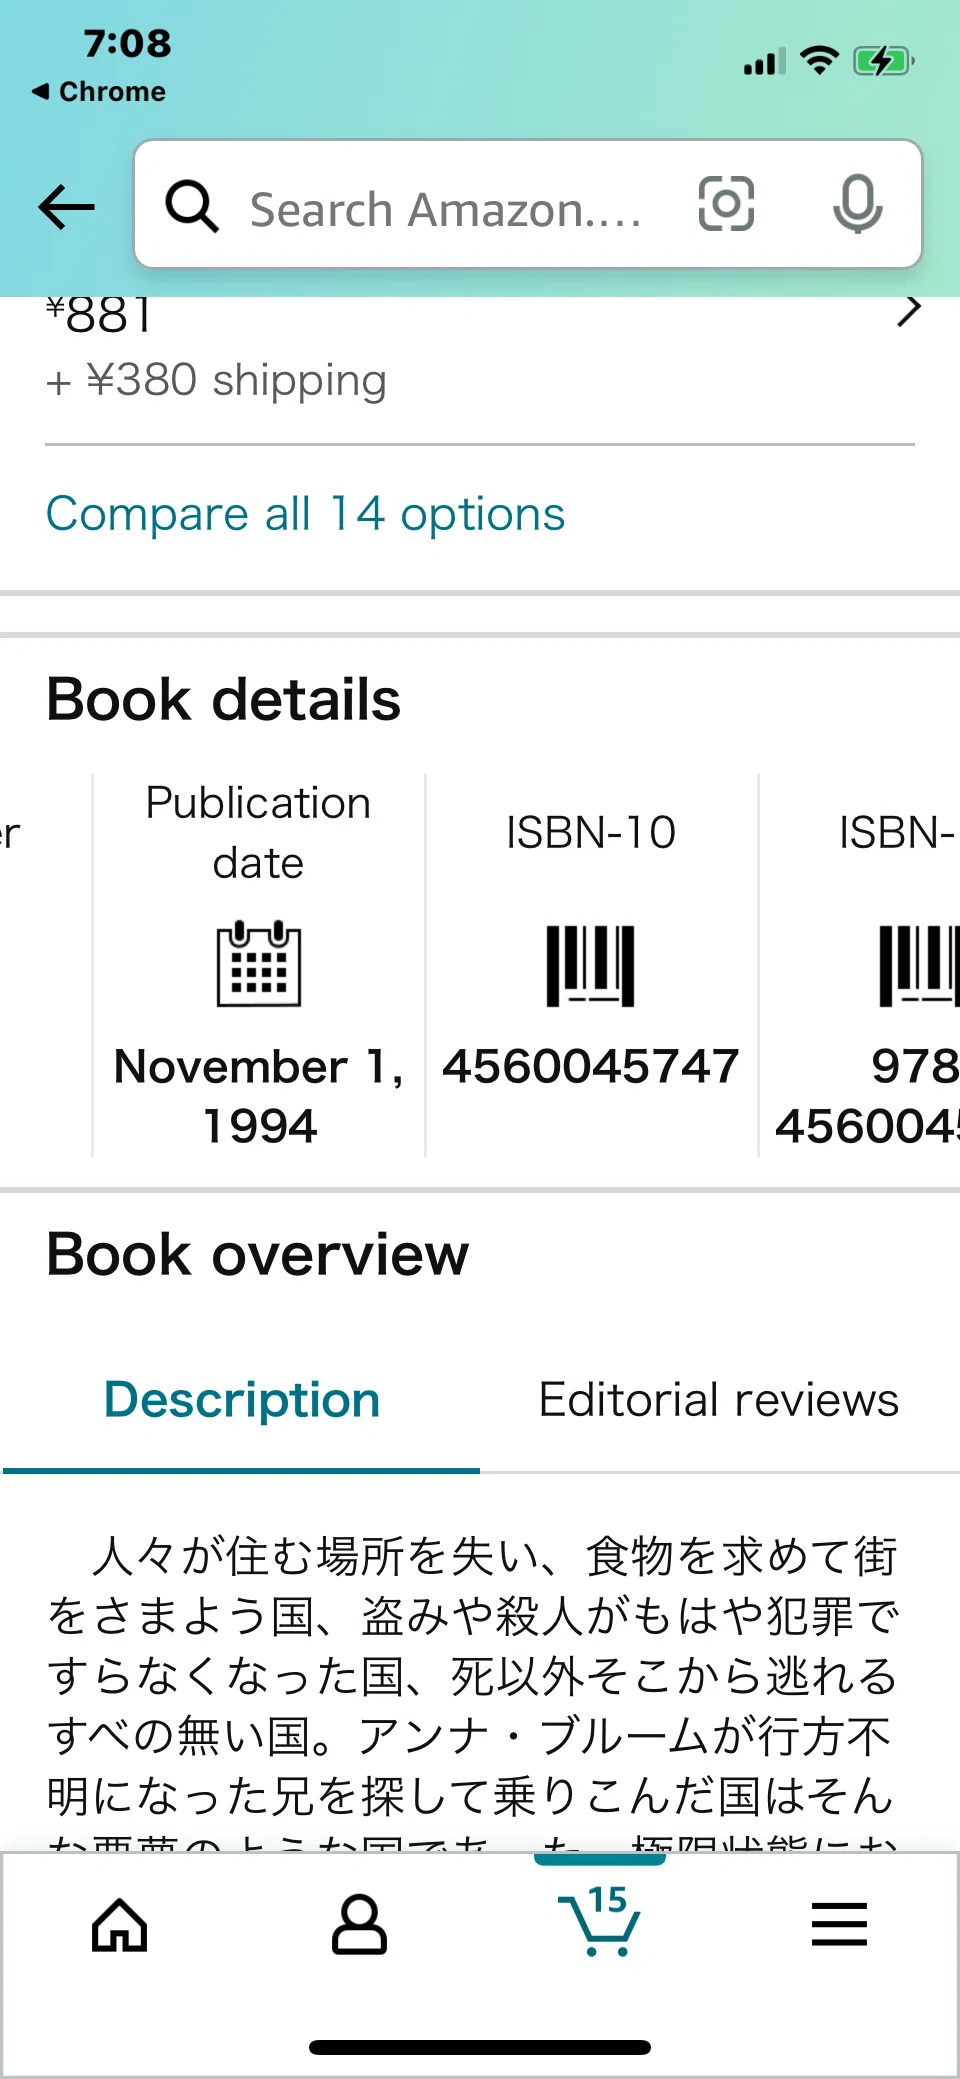Screen dimensions: 960x2079
Task: Return to Chrome via status bar link
Action: 98,91
